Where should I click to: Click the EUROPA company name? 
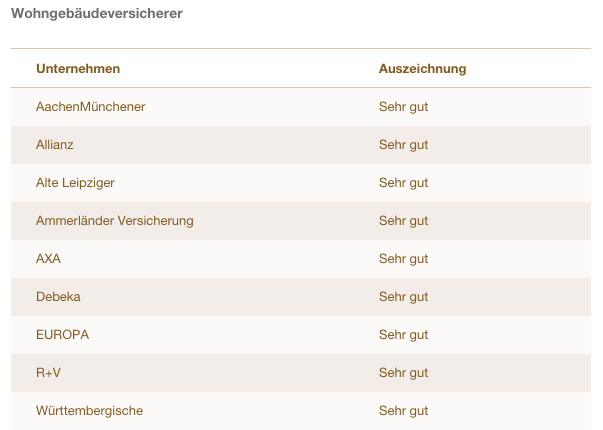tap(62, 335)
